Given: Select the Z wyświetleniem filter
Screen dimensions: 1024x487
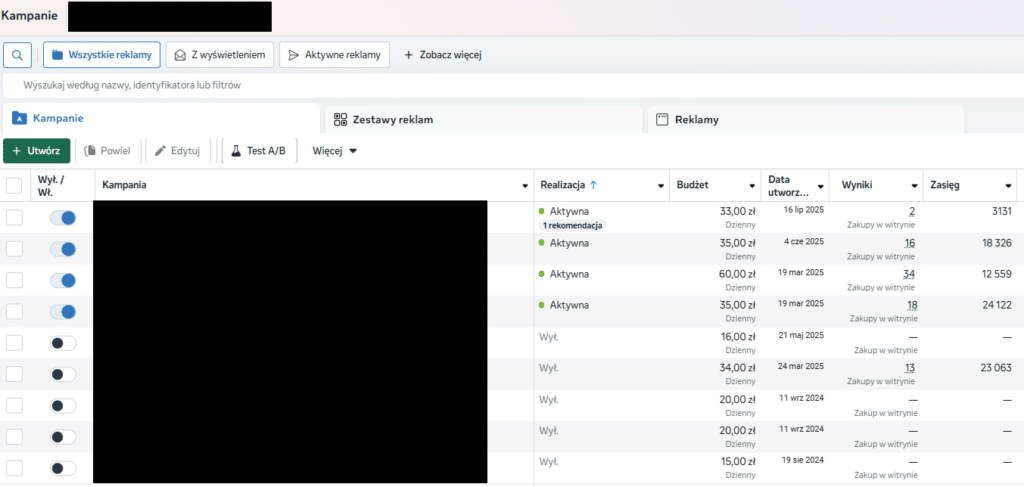Looking at the screenshot, I should coord(221,55).
